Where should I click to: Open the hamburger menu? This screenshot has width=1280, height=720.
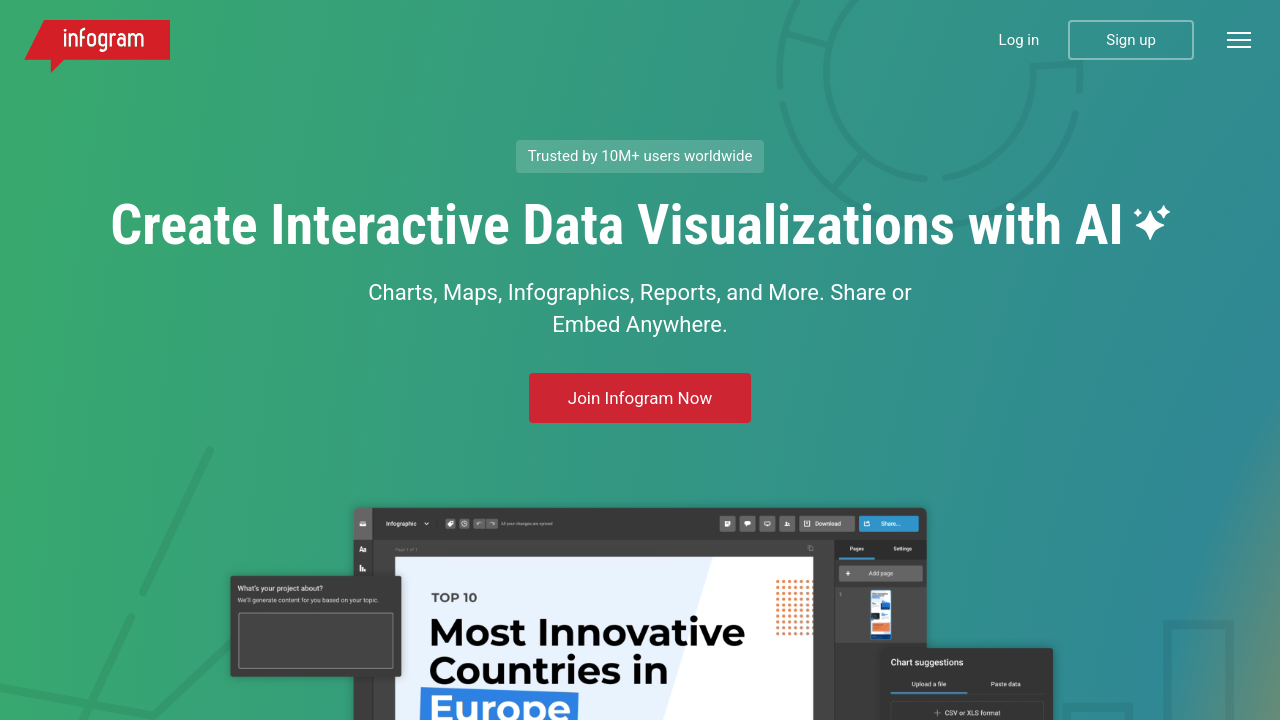[1239, 40]
